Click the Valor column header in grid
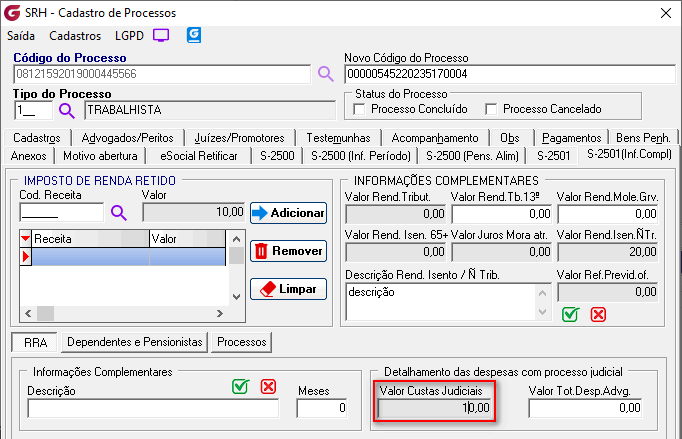The image size is (682, 439). [x=187, y=239]
